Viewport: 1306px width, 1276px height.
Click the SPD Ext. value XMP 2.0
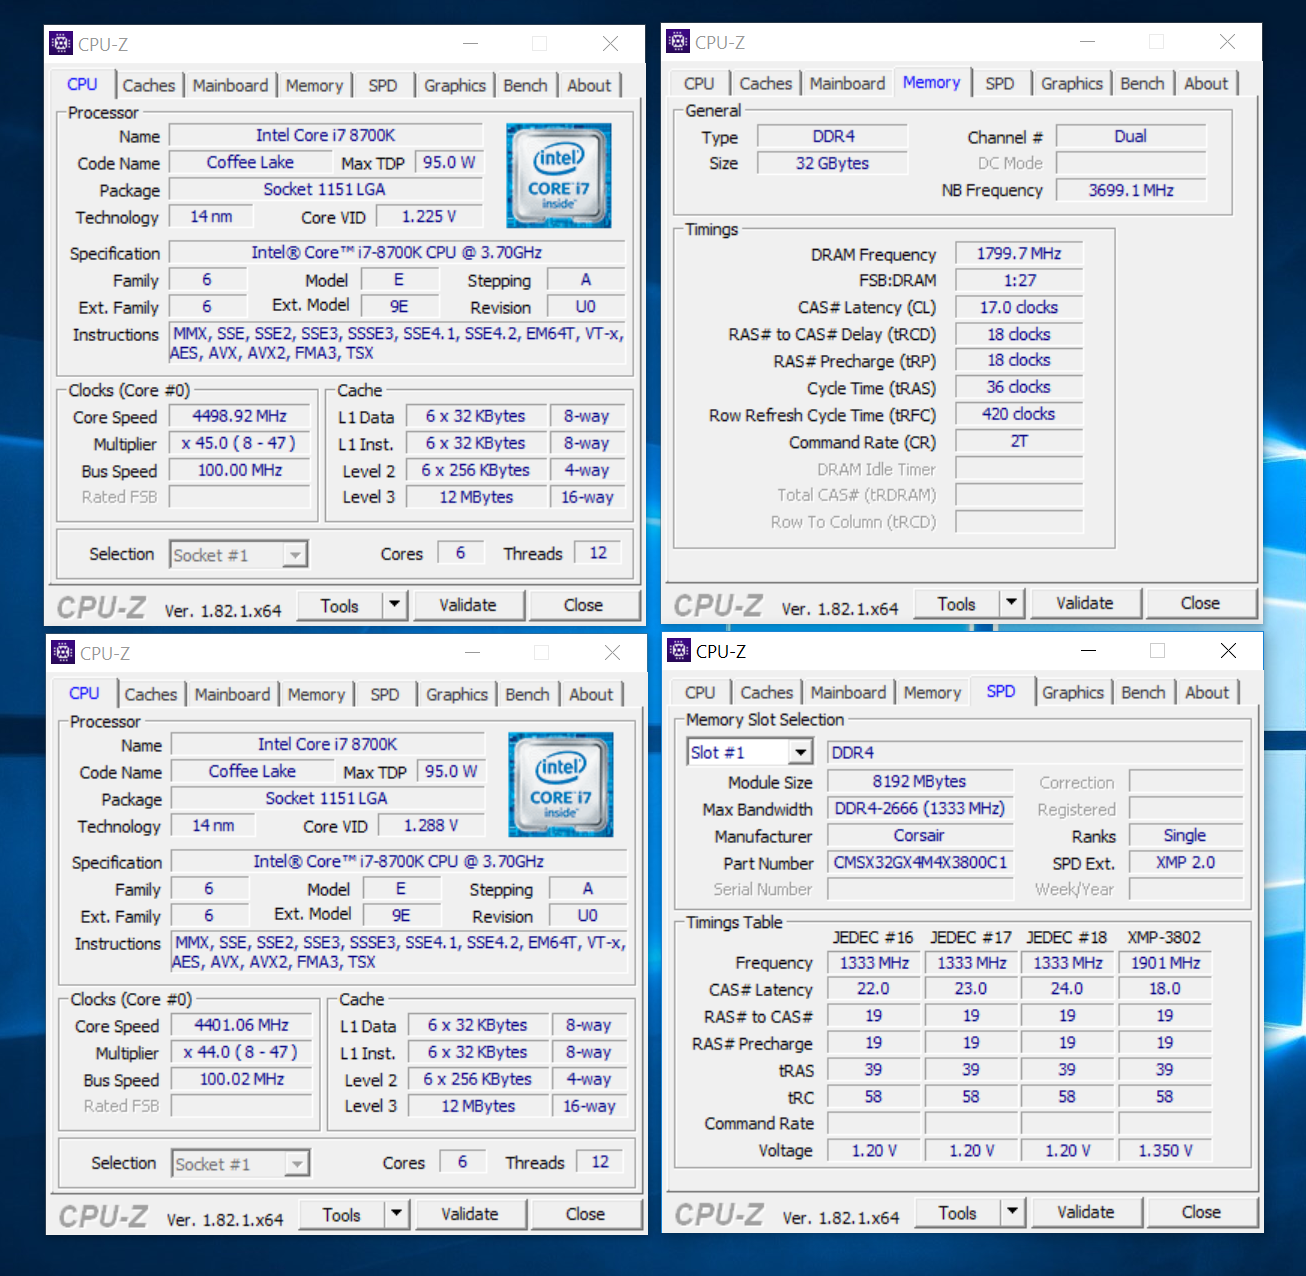coord(1186,862)
